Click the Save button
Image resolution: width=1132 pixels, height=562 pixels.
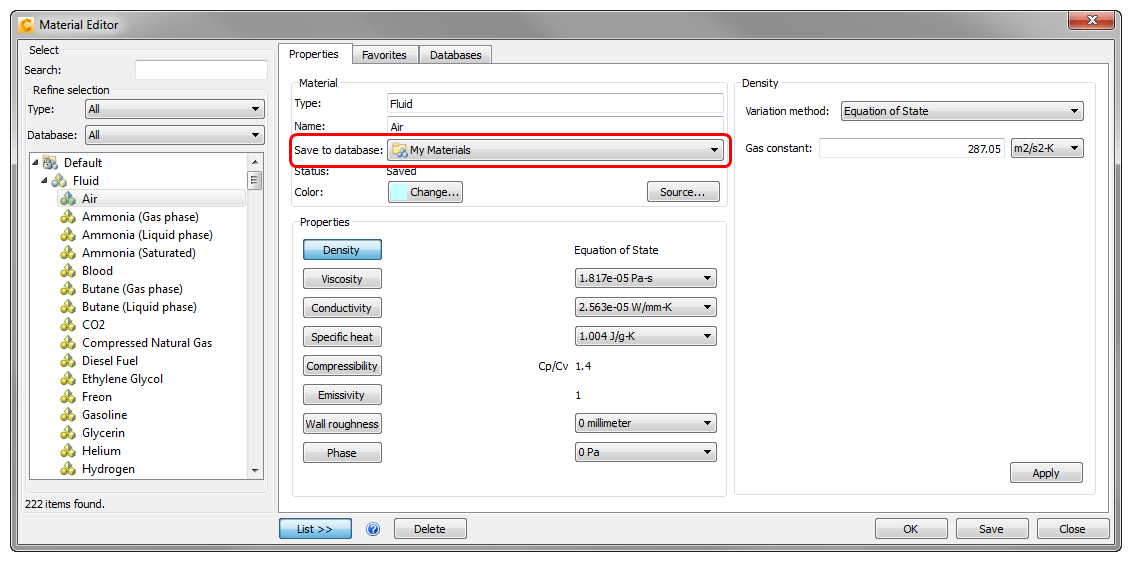coord(991,529)
